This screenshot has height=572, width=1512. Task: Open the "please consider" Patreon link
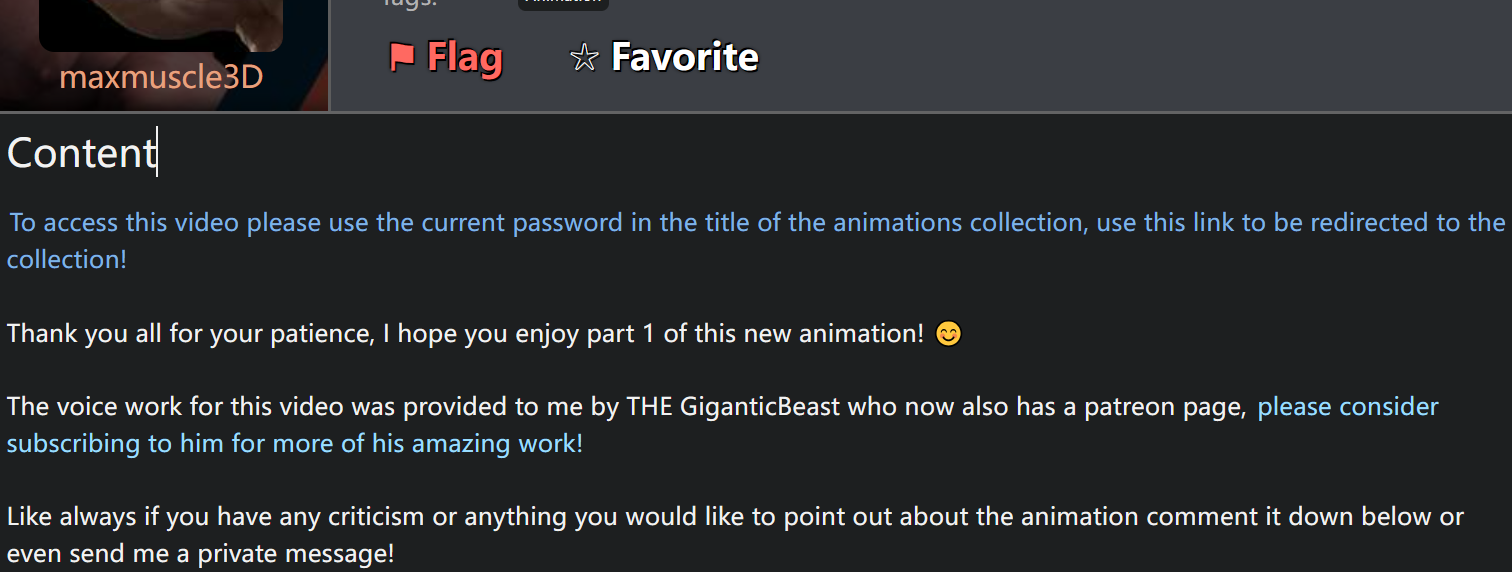tap(1347, 407)
